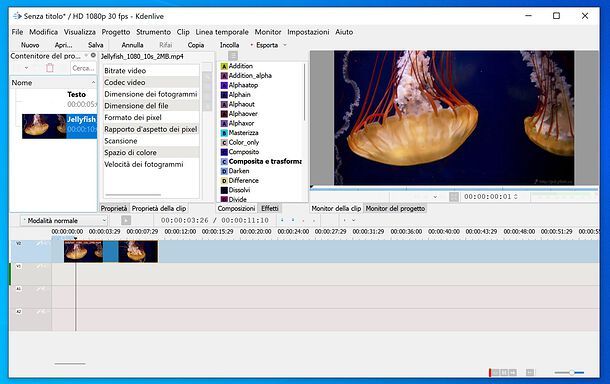Select the Difference composition icon
This screenshot has height=384, width=610.
(224, 181)
